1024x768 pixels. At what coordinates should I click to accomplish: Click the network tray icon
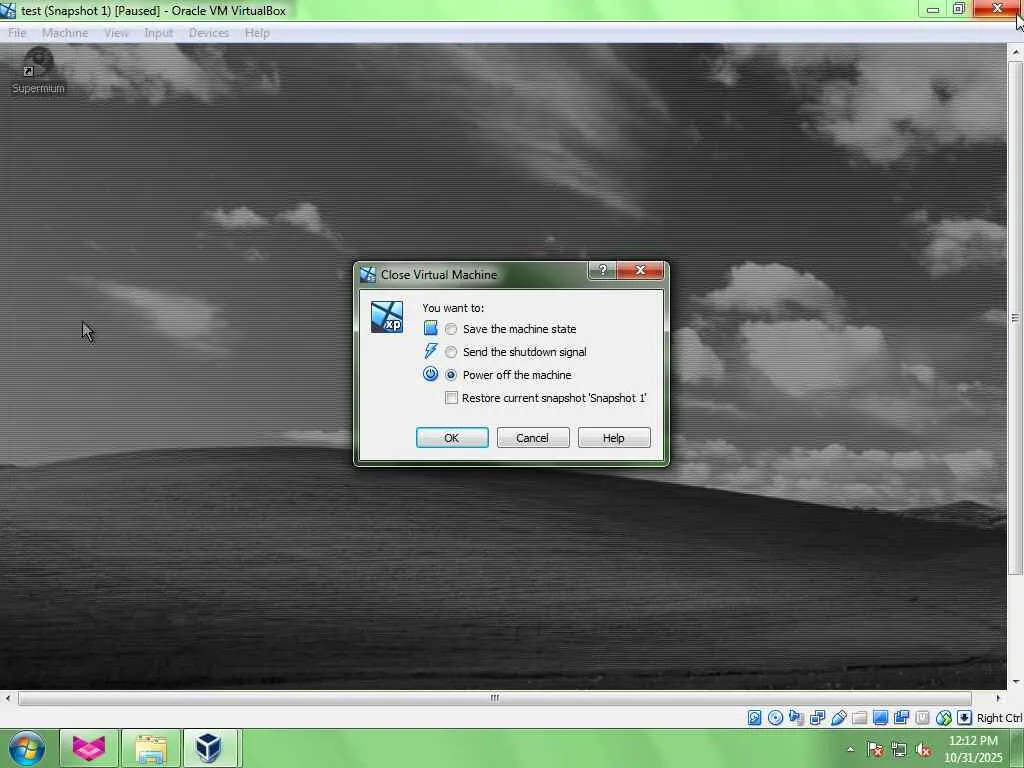(899, 750)
